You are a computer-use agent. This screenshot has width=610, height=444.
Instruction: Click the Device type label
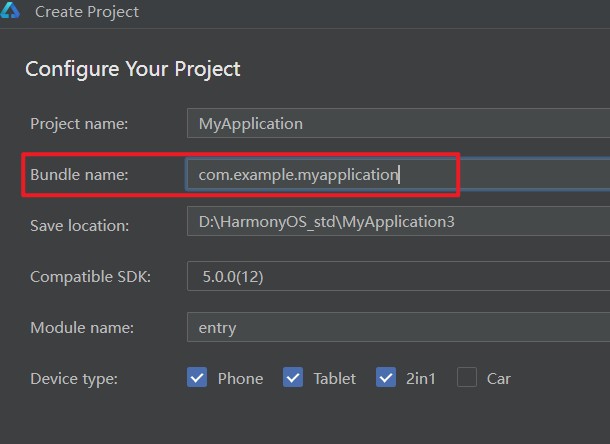(x=74, y=379)
